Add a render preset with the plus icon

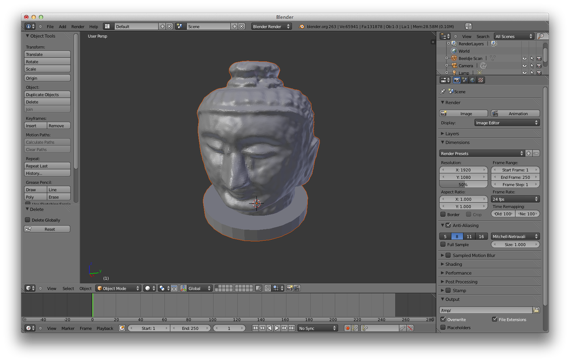(529, 153)
